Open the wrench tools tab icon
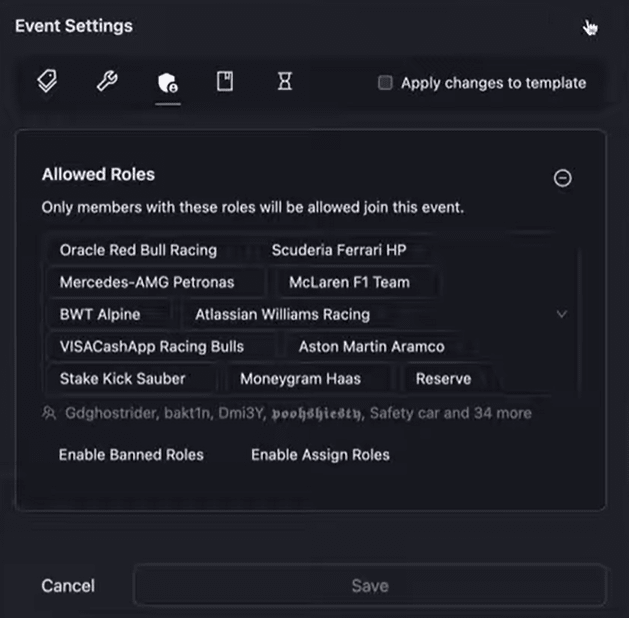629x618 pixels. [x=107, y=82]
